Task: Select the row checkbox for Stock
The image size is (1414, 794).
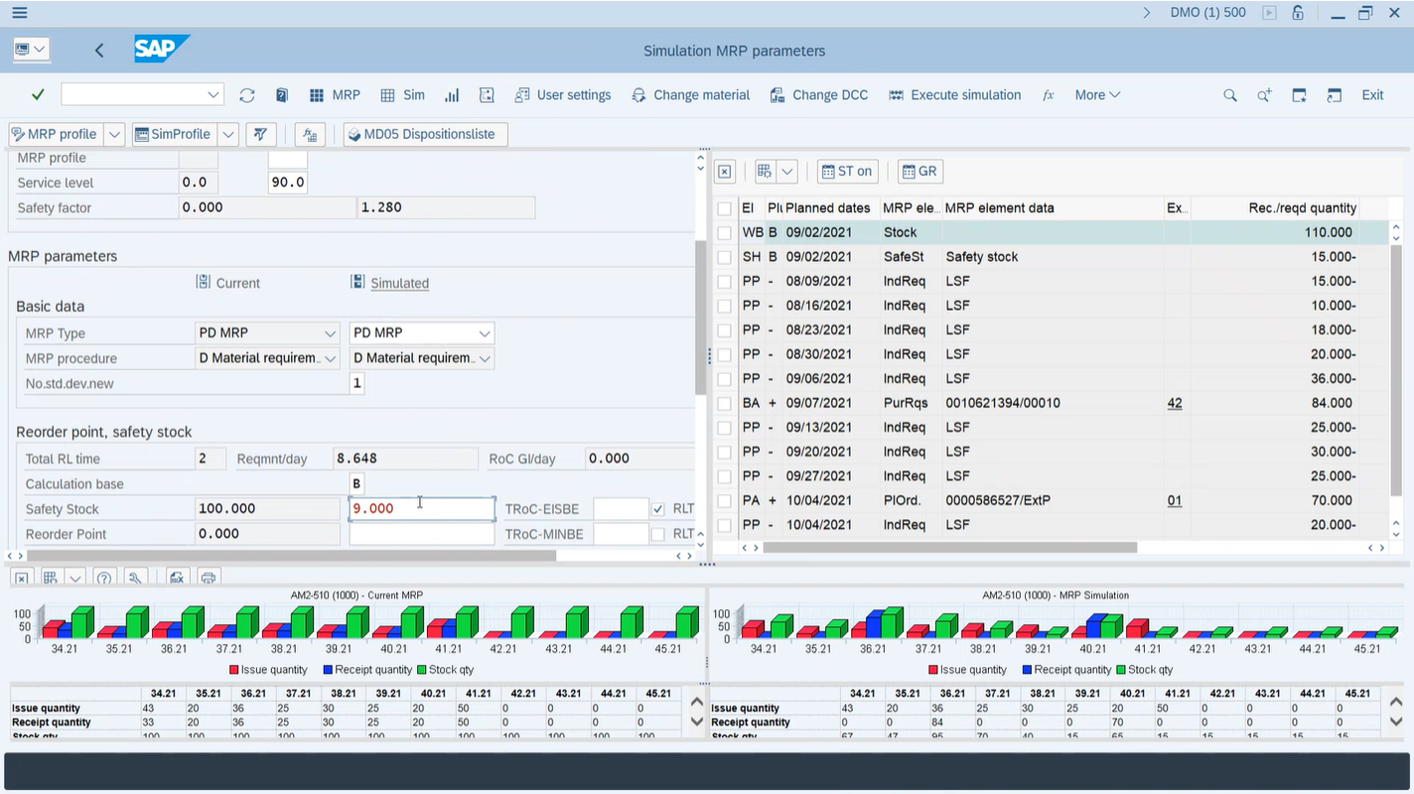Action: click(x=724, y=232)
